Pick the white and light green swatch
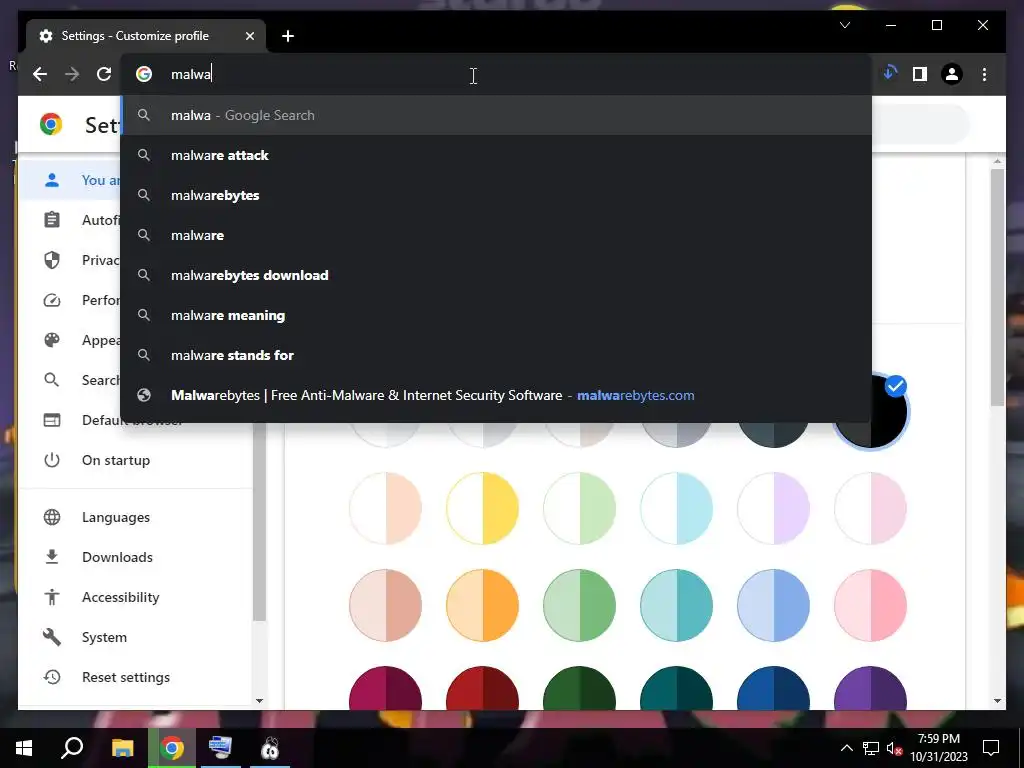1024x768 pixels. (x=579, y=508)
